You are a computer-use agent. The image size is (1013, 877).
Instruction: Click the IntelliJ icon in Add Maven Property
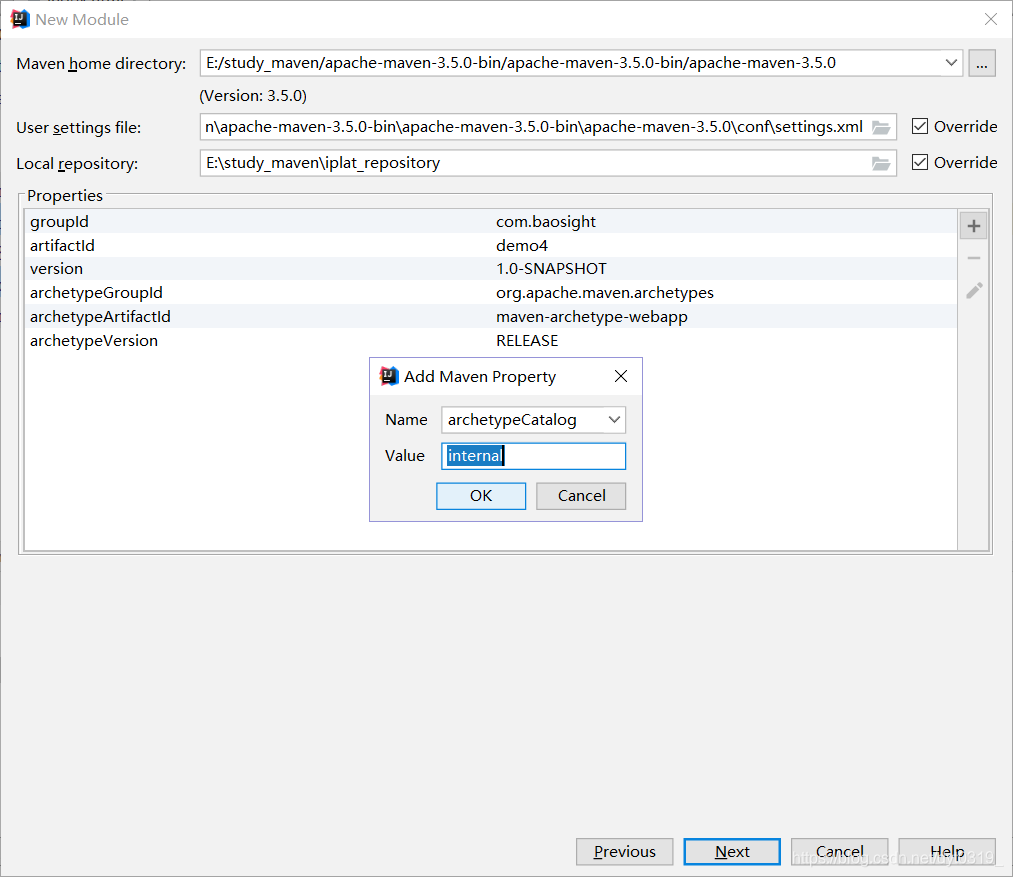tap(389, 376)
